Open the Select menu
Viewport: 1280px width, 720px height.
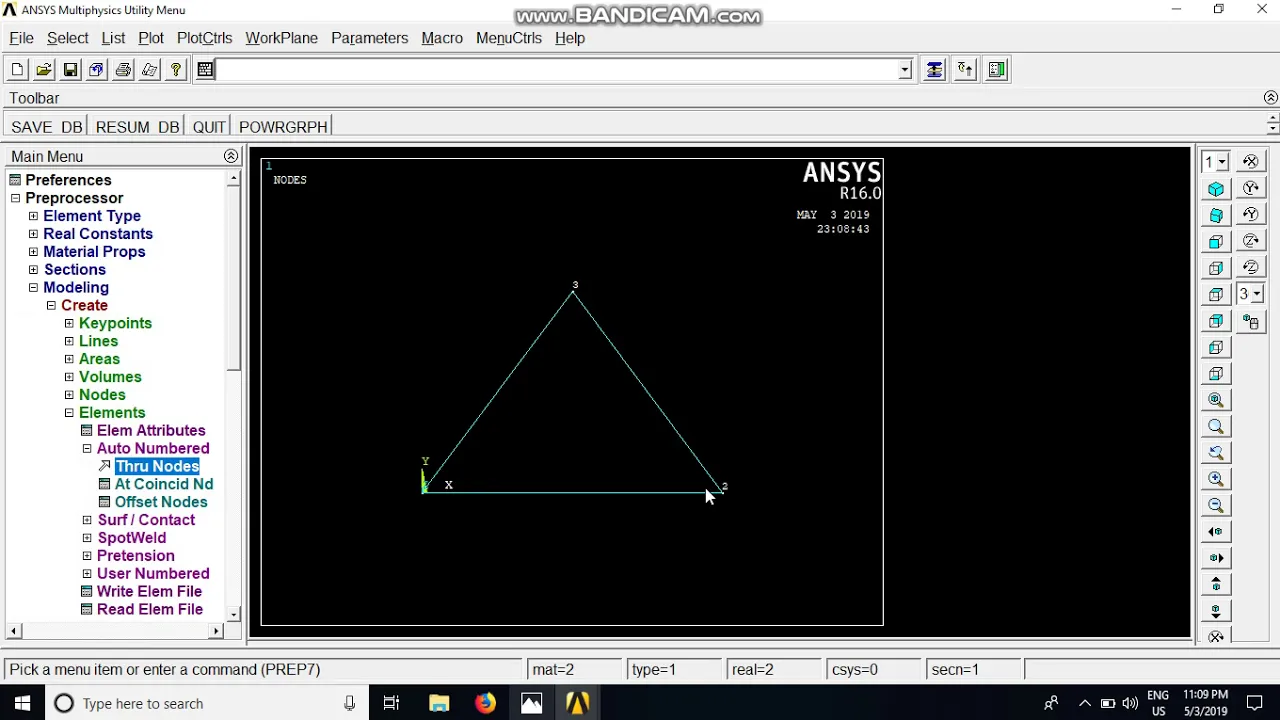(x=68, y=38)
